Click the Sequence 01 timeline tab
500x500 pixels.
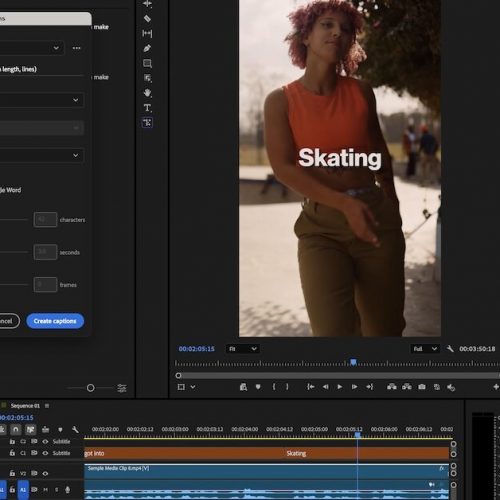coord(25,406)
